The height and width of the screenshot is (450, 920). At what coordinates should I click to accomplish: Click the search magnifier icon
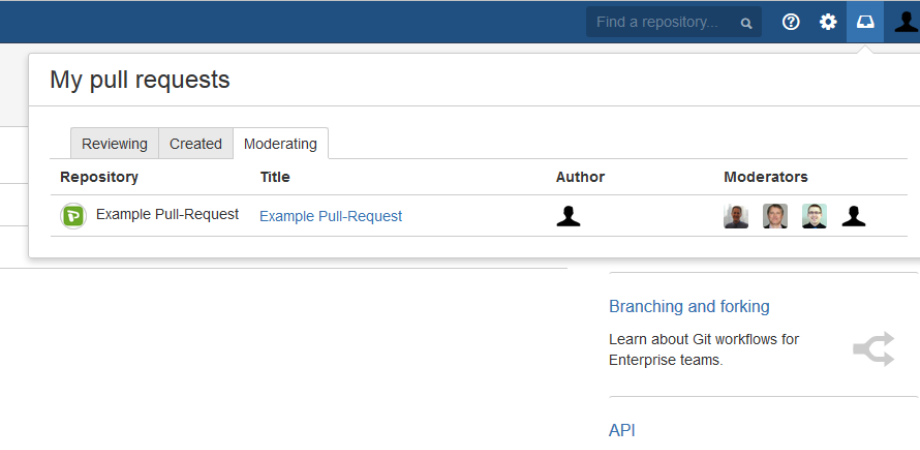746,23
